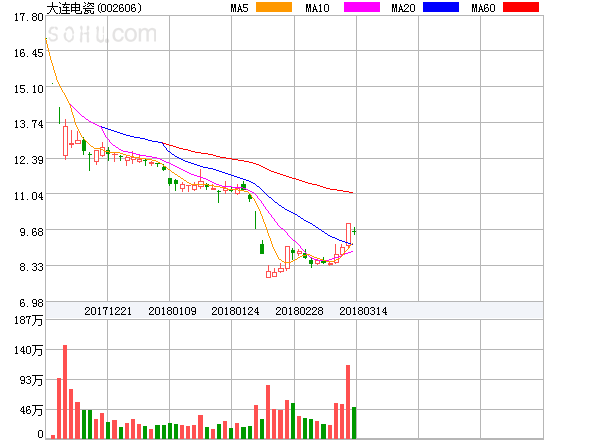600x440 pixels.
Task: Click the stock title 大连电瓷(002606)
Action: point(94,8)
